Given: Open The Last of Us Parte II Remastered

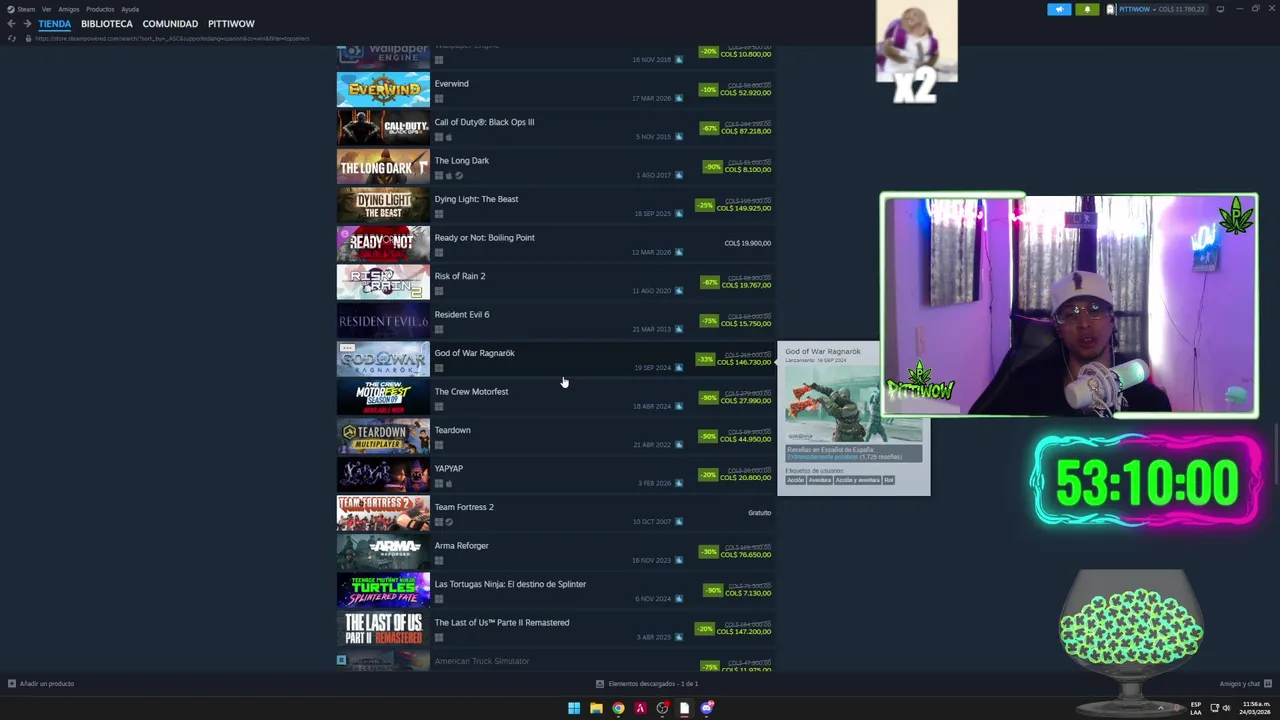Looking at the screenshot, I should [x=555, y=630].
